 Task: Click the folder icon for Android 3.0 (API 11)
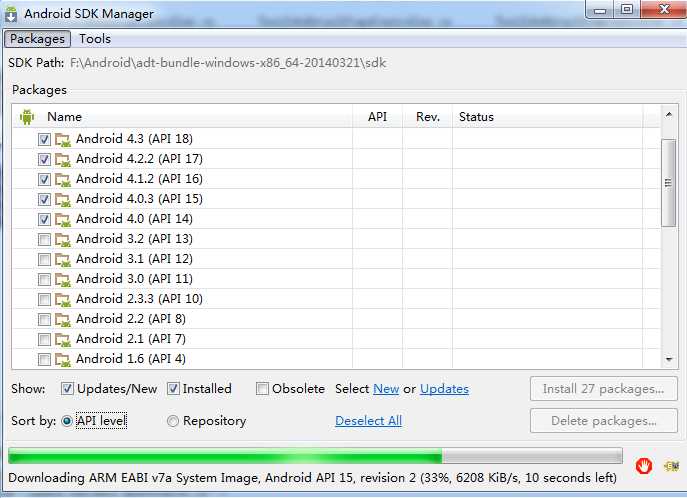pos(63,280)
